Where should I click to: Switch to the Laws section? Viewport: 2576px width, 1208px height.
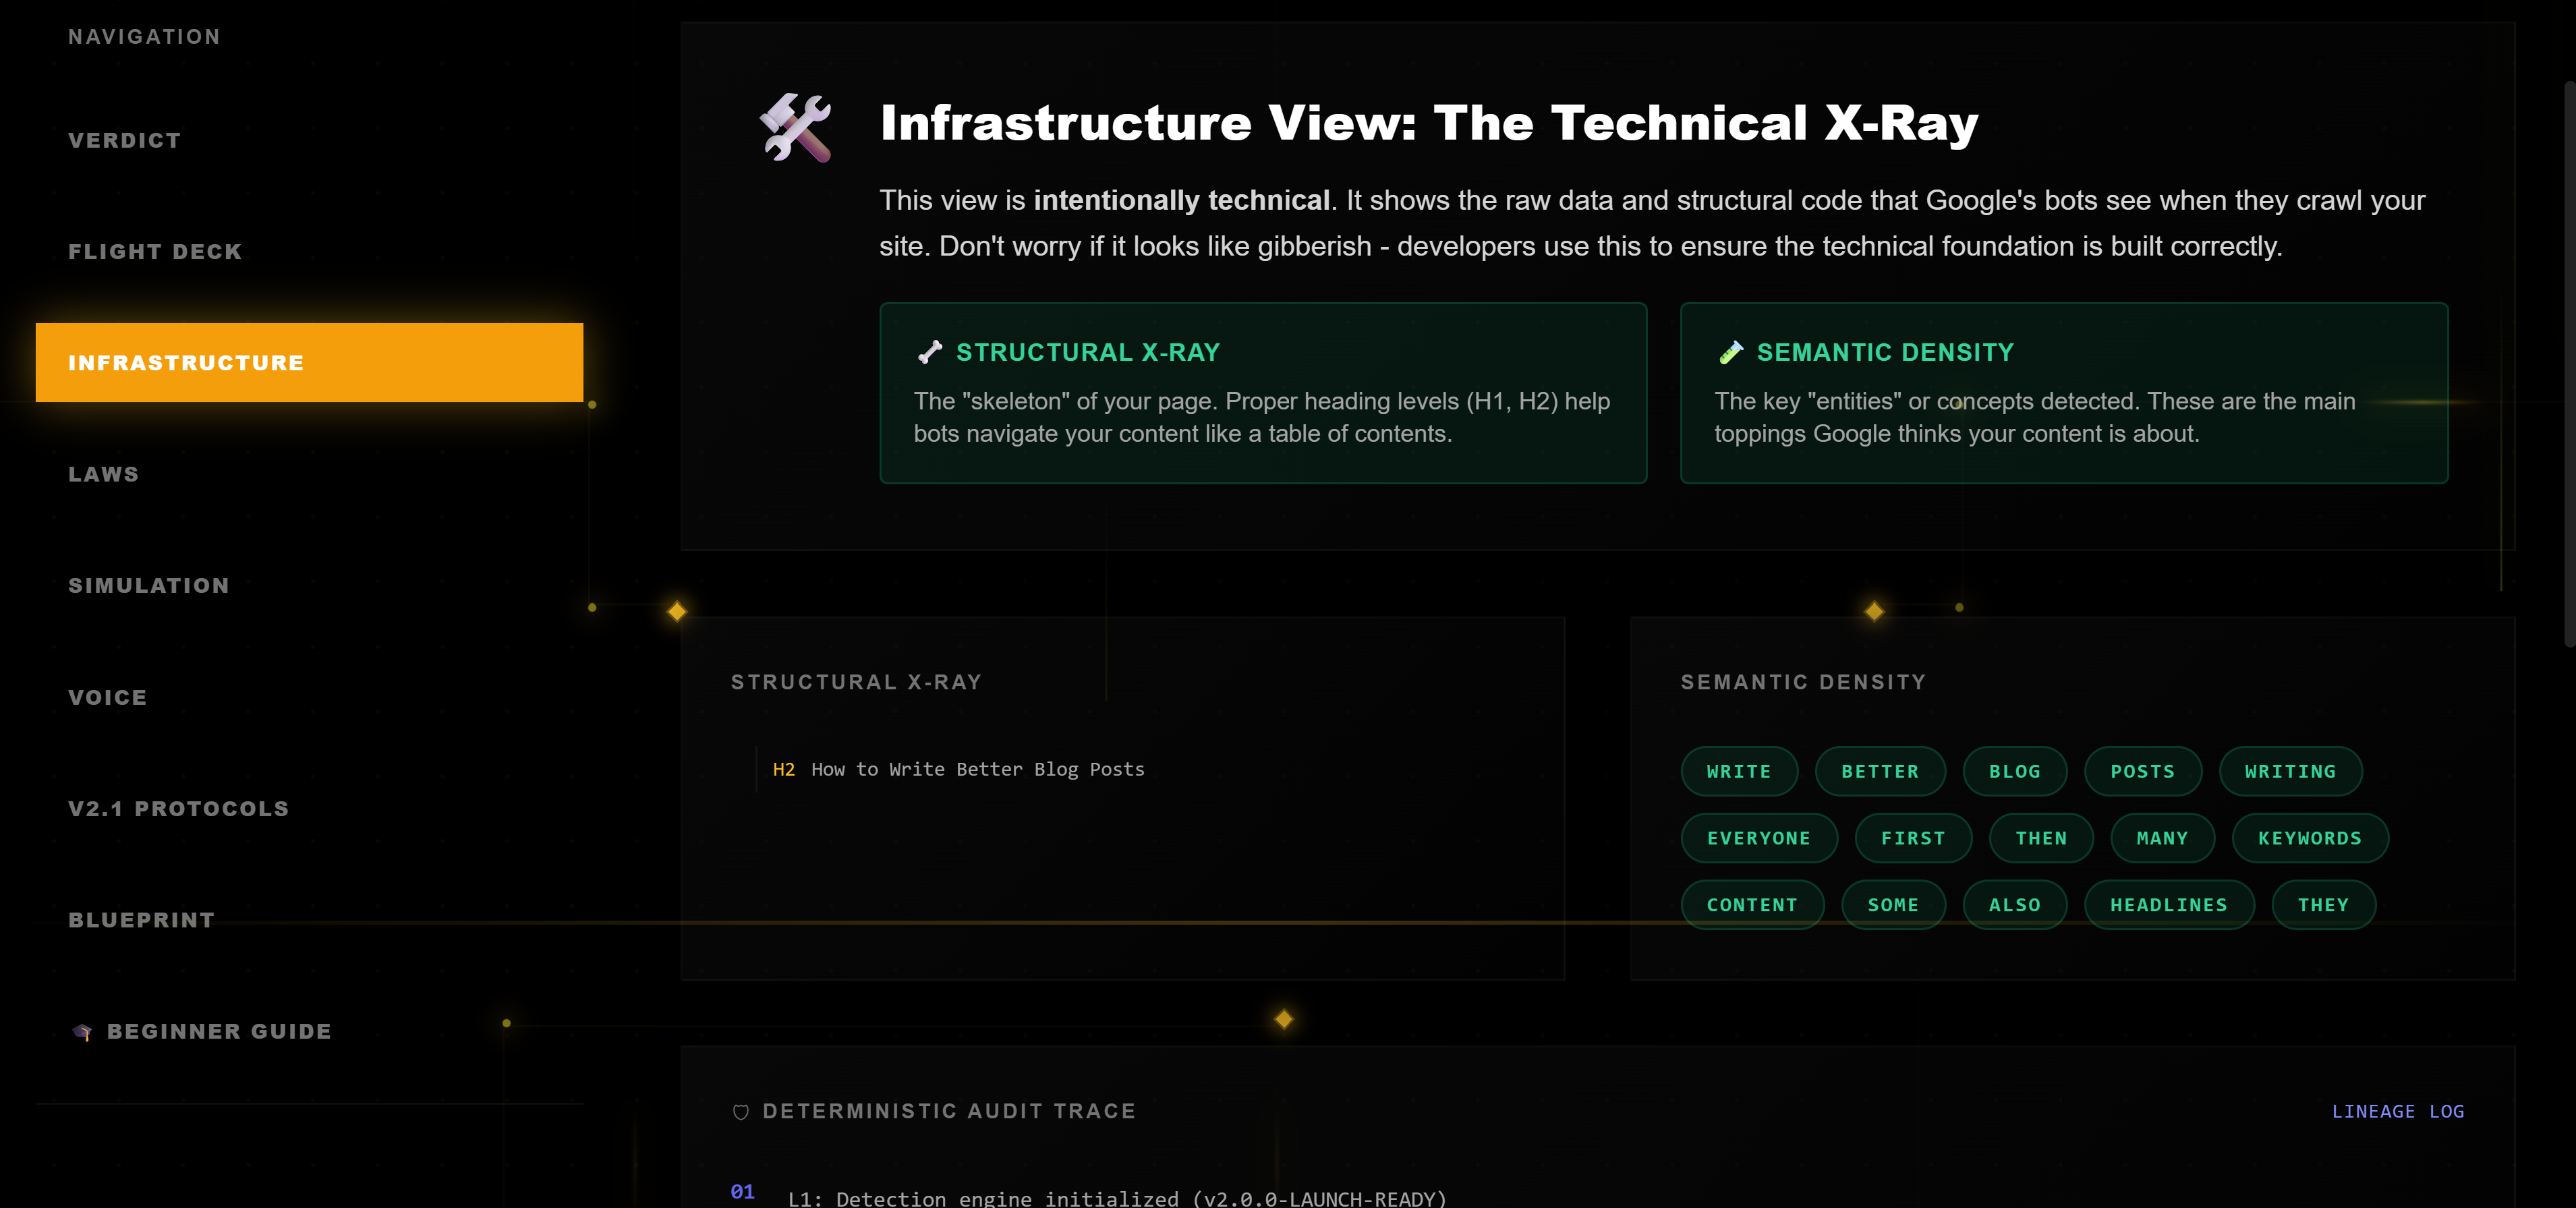tap(104, 474)
